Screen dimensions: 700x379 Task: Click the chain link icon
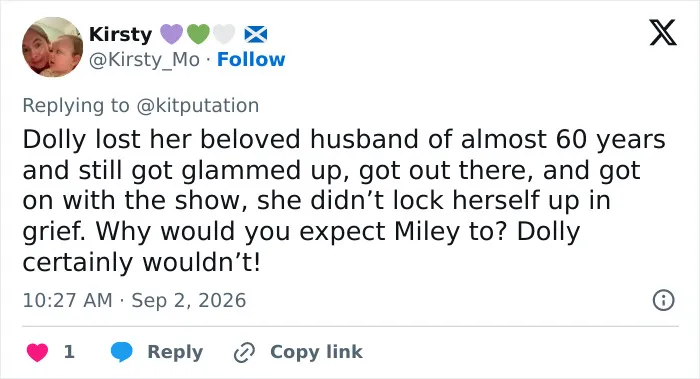(245, 352)
